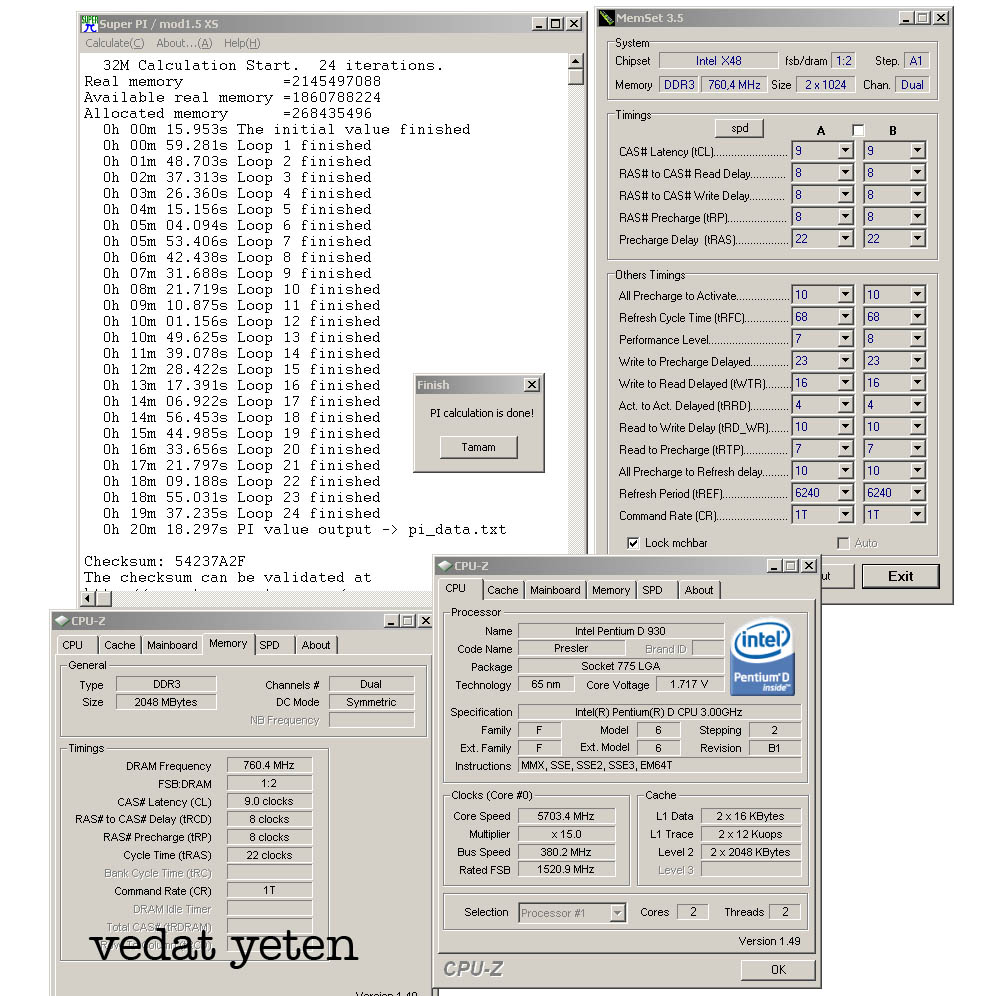Click the Super PI vertical scroll thumb
Screen dimensions: 995x996
point(576,77)
